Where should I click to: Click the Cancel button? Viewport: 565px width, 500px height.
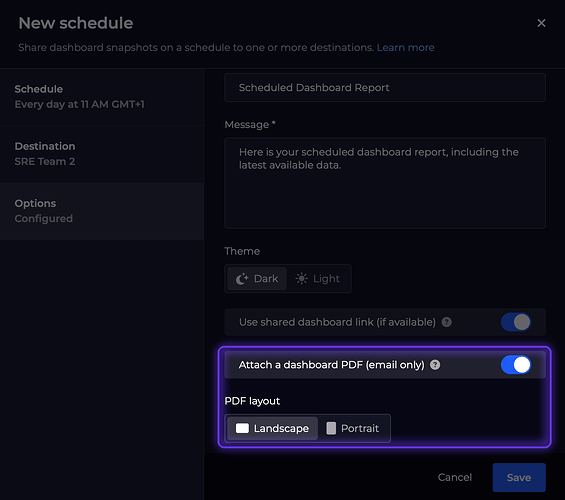click(x=455, y=477)
